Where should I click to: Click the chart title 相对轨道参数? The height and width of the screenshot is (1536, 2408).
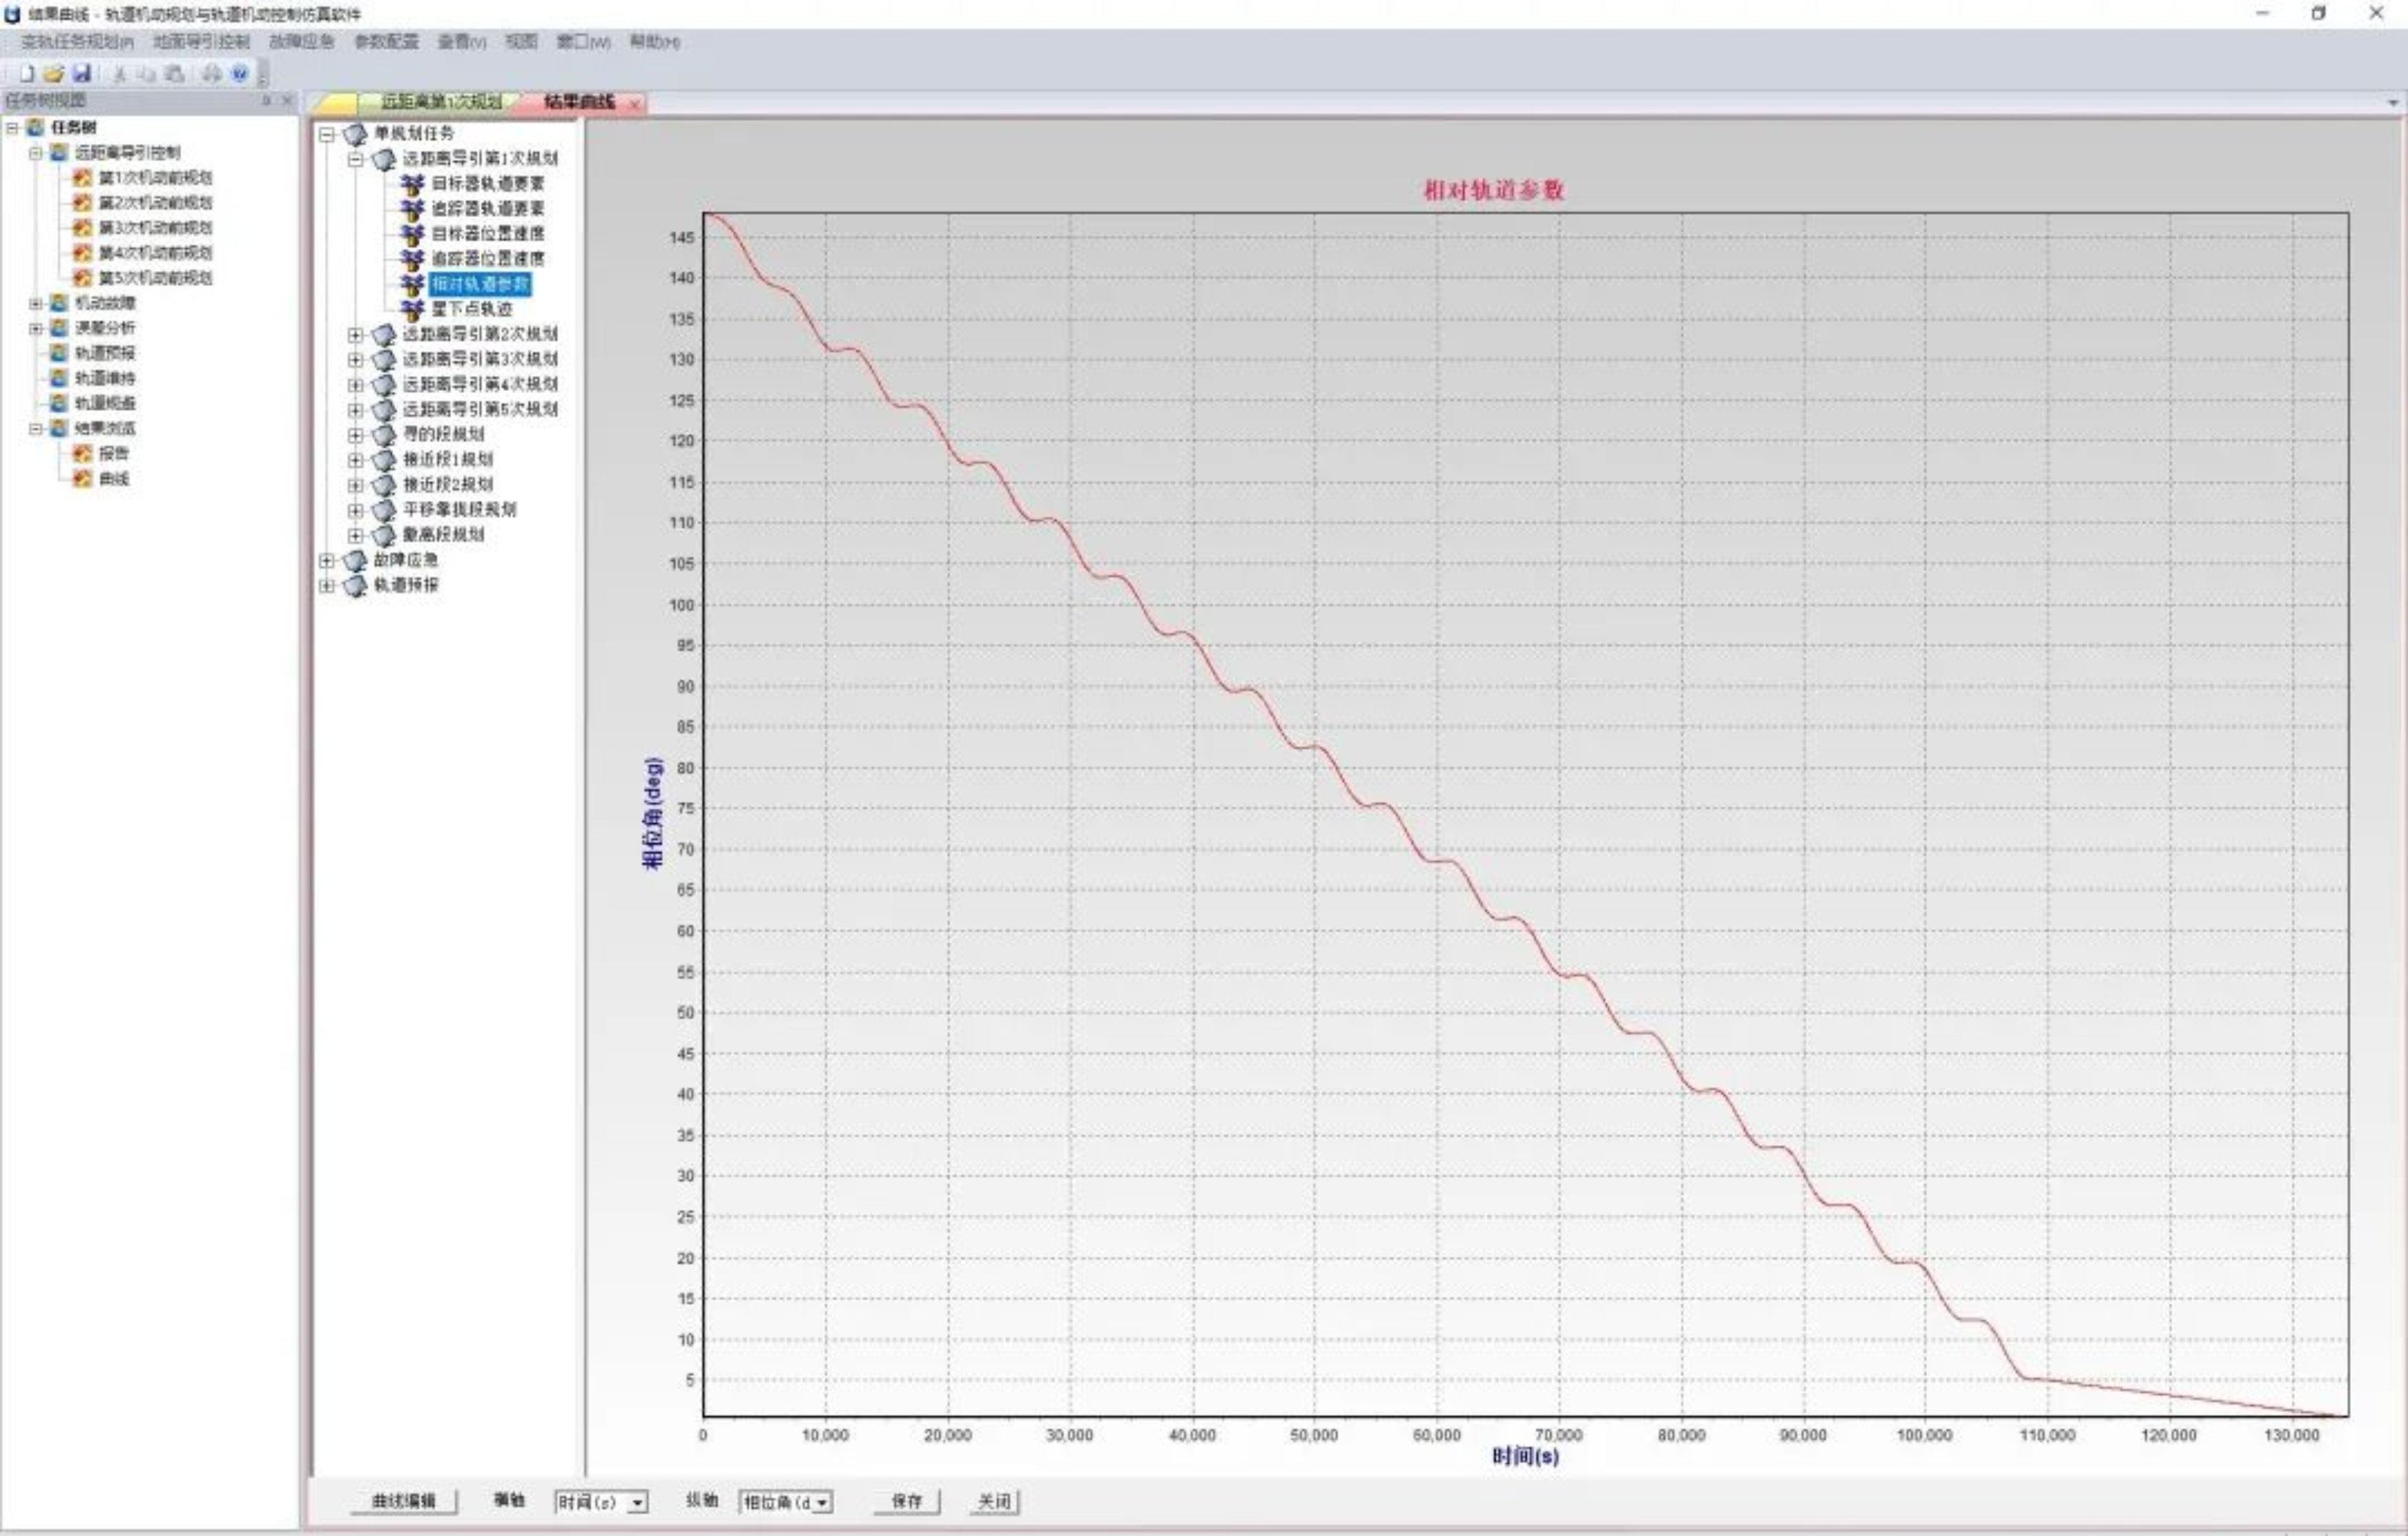click(1493, 190)
